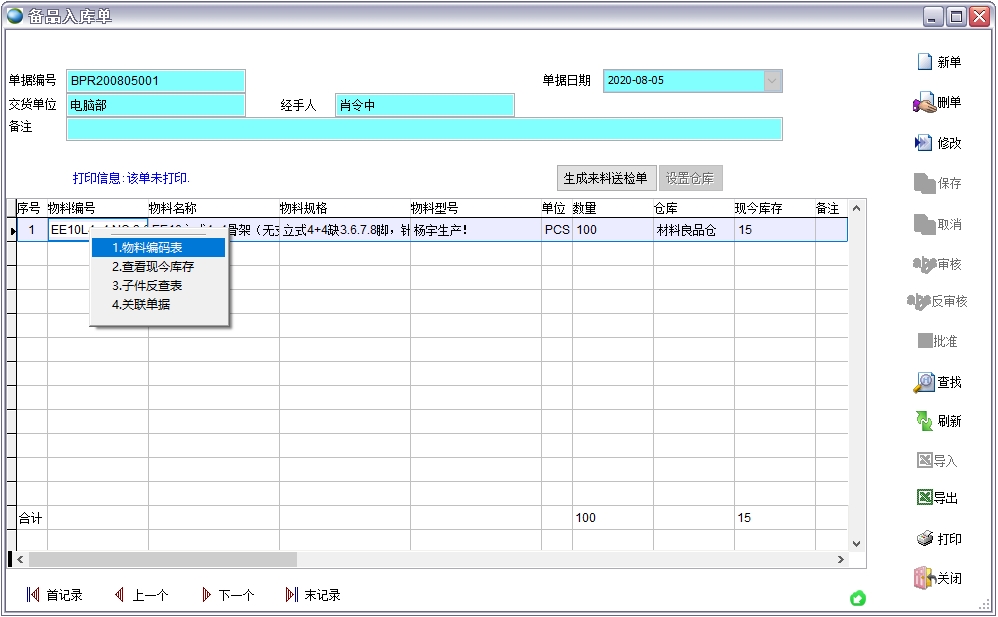Click the 查找 (search) magnifier icon
Image resolution: width=998 pixels, height=617 pixels.
point(924,382)
